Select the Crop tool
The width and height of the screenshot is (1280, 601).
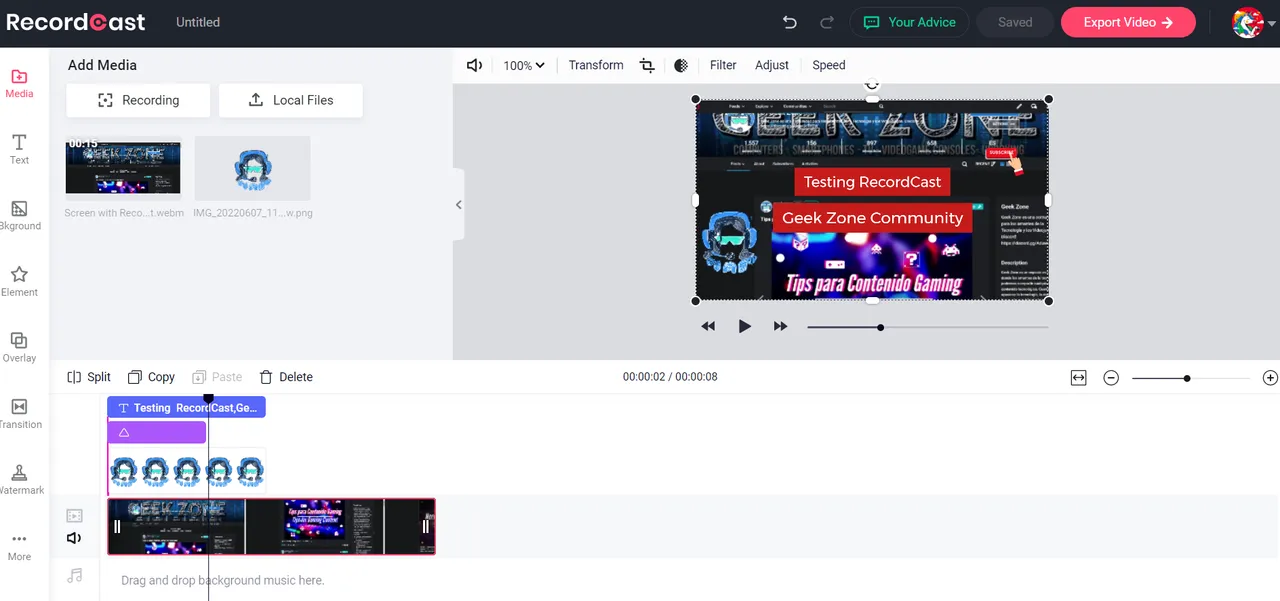click(x=647, y=65)
